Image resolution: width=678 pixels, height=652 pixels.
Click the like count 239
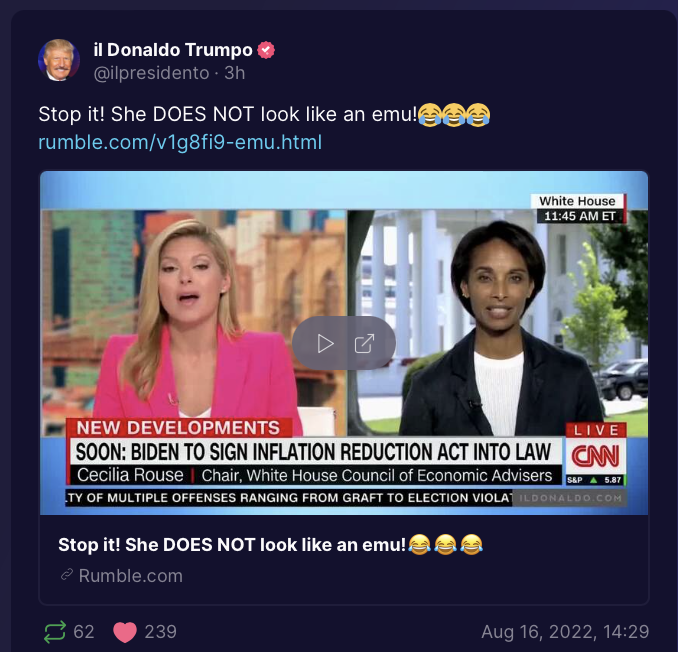[160, 632]
